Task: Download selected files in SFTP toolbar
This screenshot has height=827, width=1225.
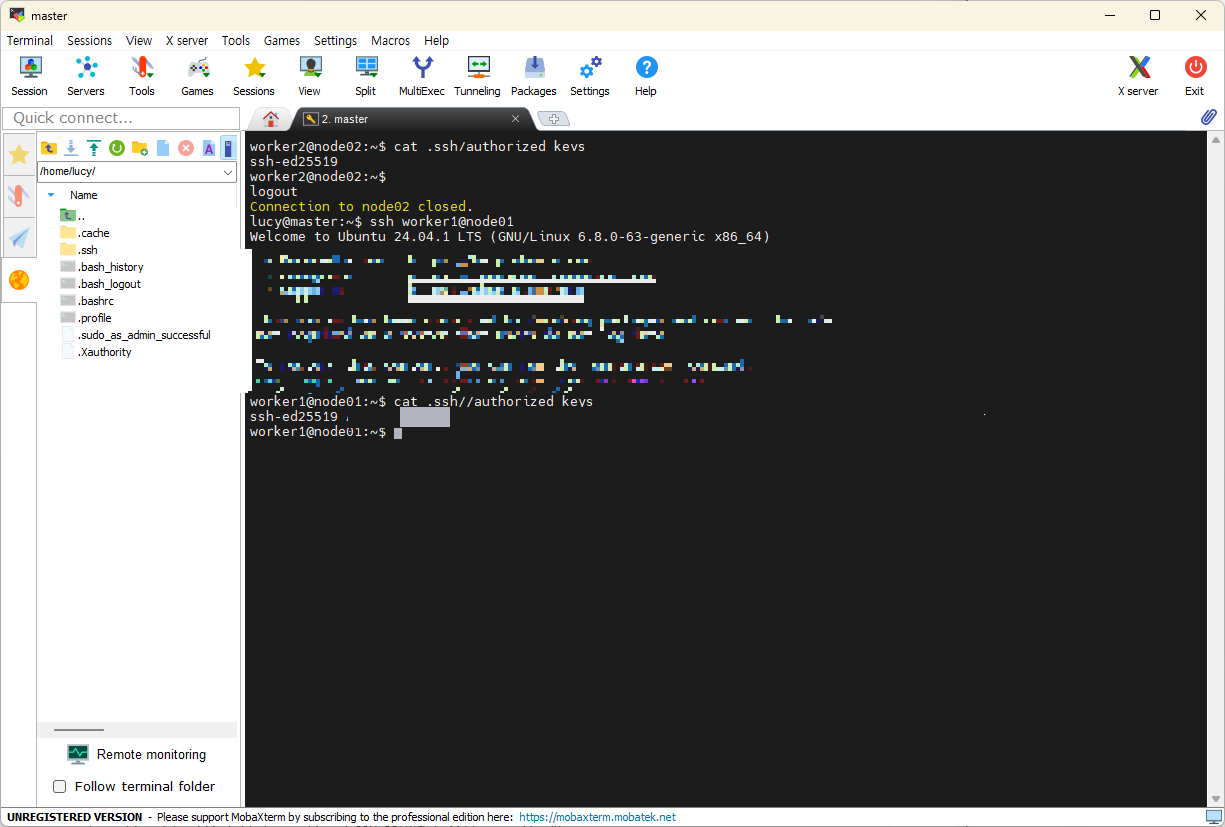Action: (x=71, y=148)
